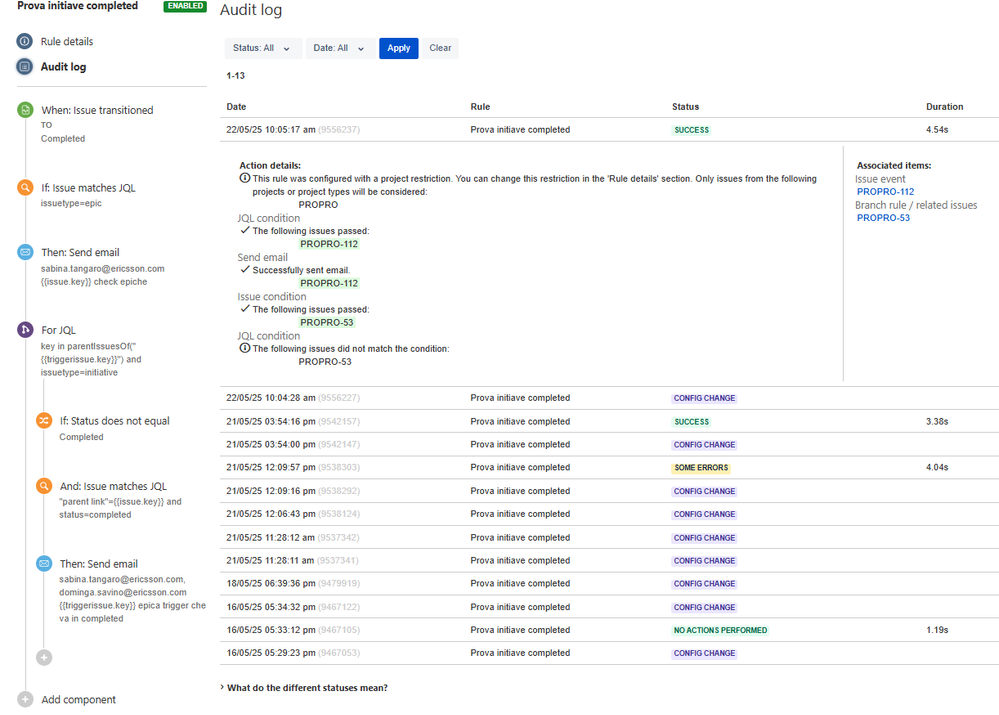Open the Status: All filter dropdown

[x=262, y=48]
